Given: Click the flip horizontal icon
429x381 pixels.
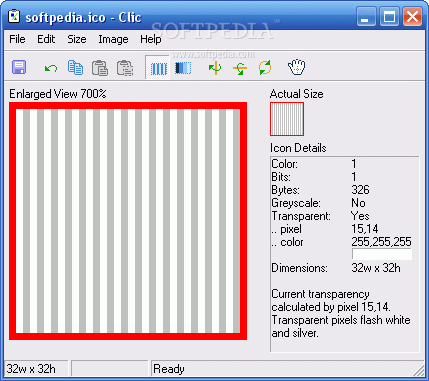Looking at the screenshot, I should (215, 68).
